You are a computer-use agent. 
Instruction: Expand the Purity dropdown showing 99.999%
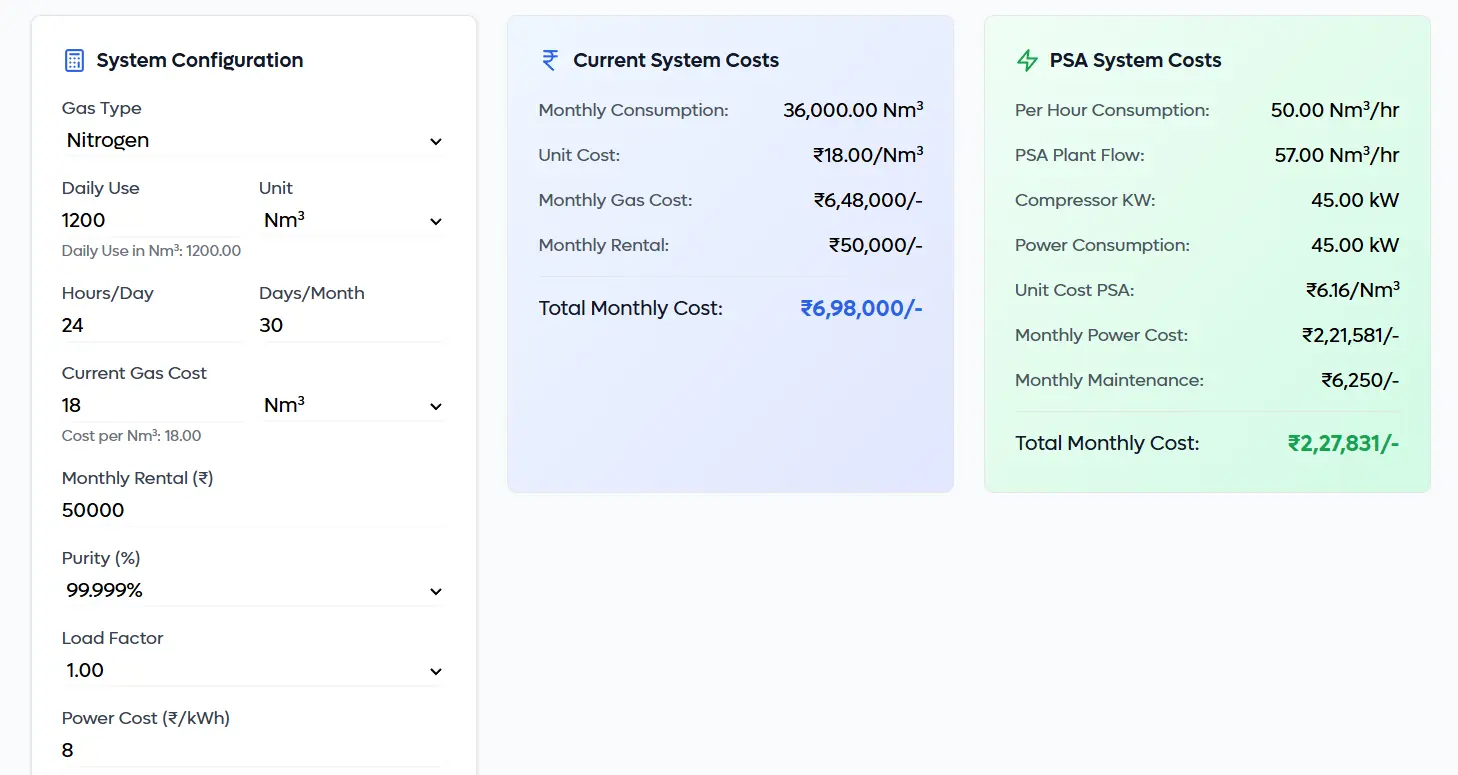pyautogui.click(x=254, y=591)
